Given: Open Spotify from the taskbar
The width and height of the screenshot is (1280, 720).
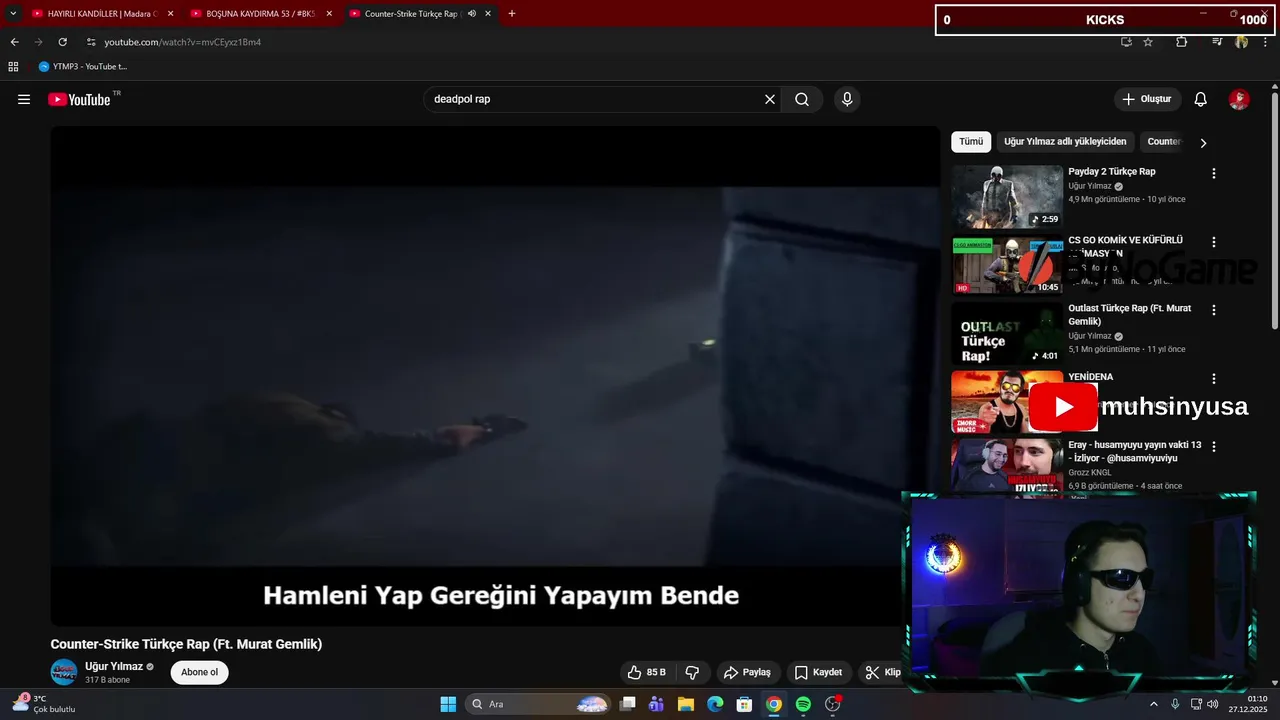Looking at the screenshot, I should click(803, 704).
